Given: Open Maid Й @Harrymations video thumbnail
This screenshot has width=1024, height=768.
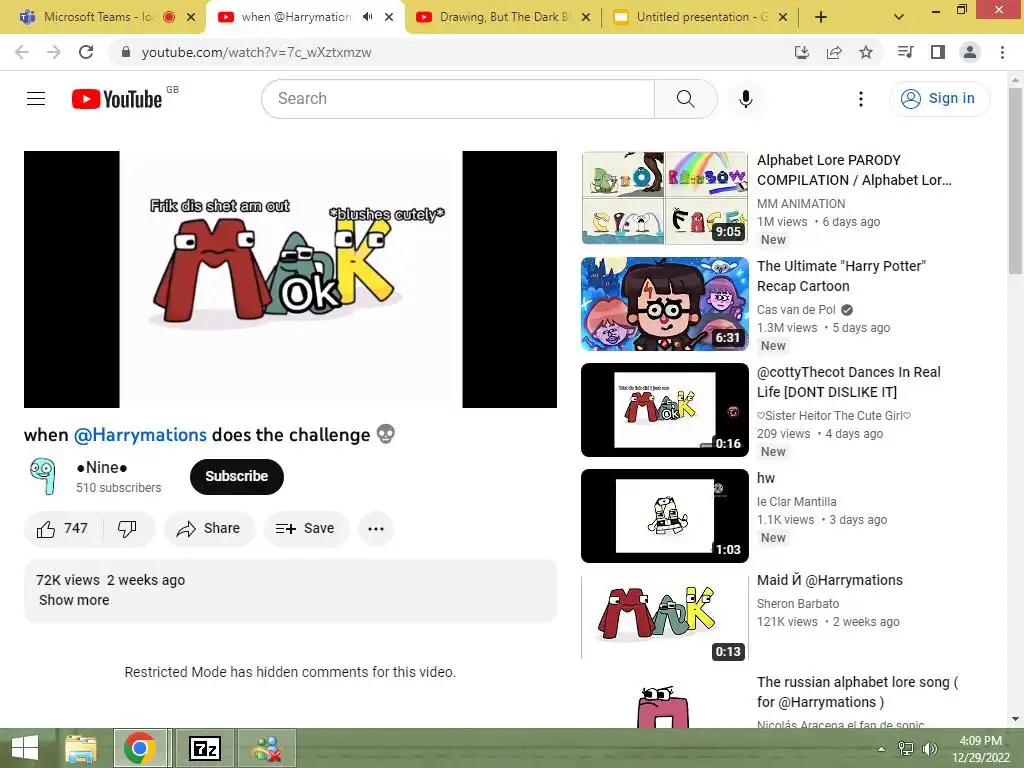Looking at the screenshot, I should [665, 618].
